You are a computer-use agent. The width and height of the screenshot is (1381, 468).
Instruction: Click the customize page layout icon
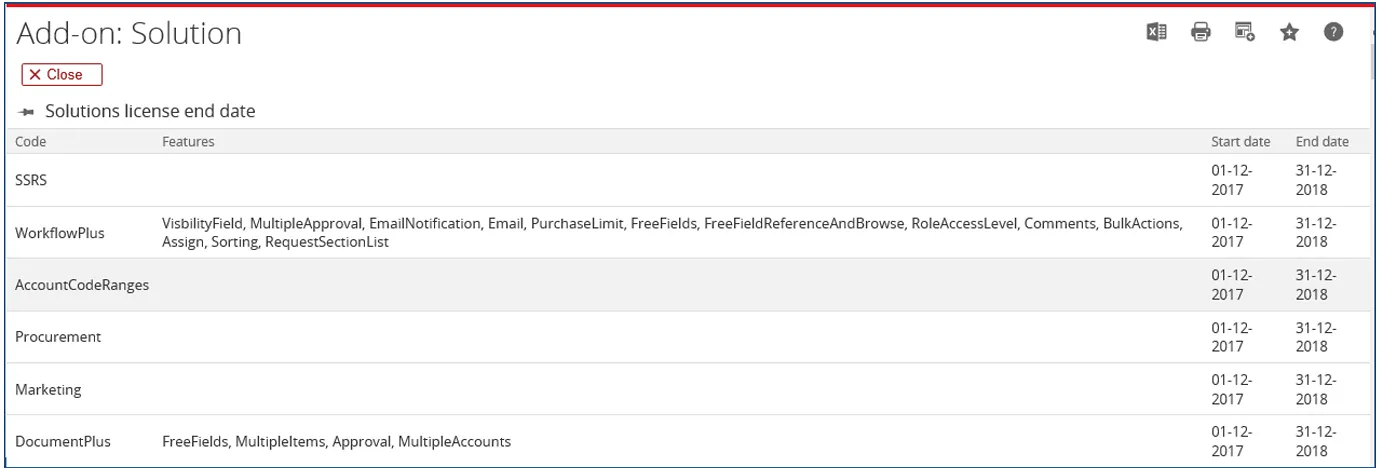click(1245, 33)
